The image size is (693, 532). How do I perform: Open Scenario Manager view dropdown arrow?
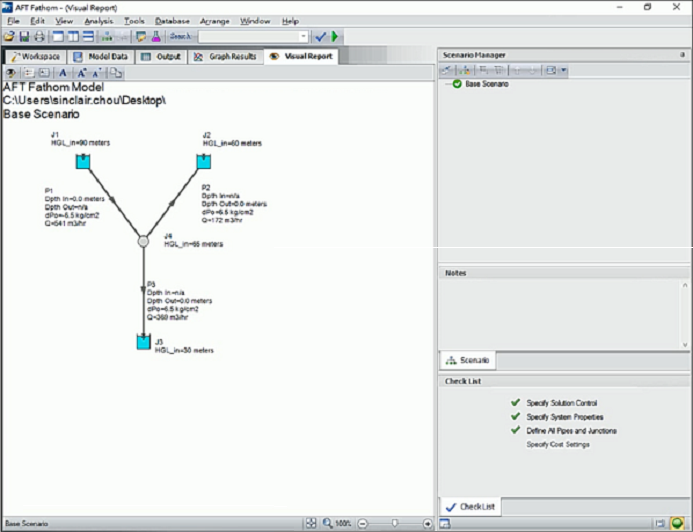(x=564, y=70)
